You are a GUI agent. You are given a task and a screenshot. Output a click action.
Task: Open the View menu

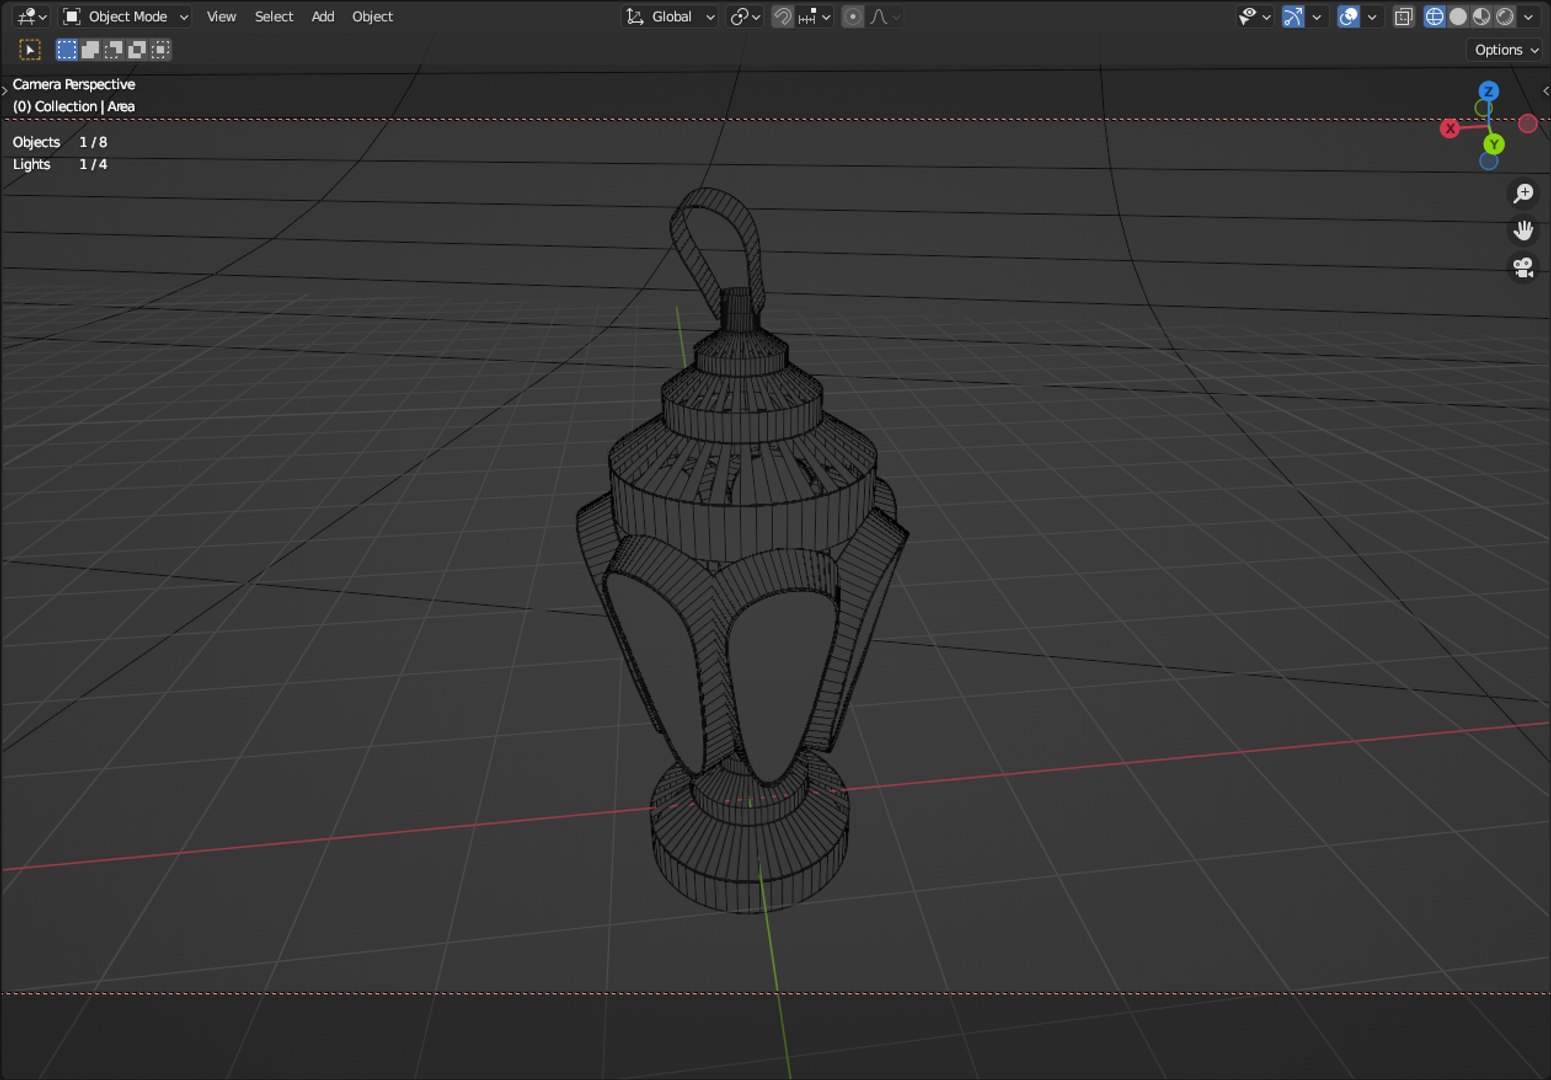(221, 16)
